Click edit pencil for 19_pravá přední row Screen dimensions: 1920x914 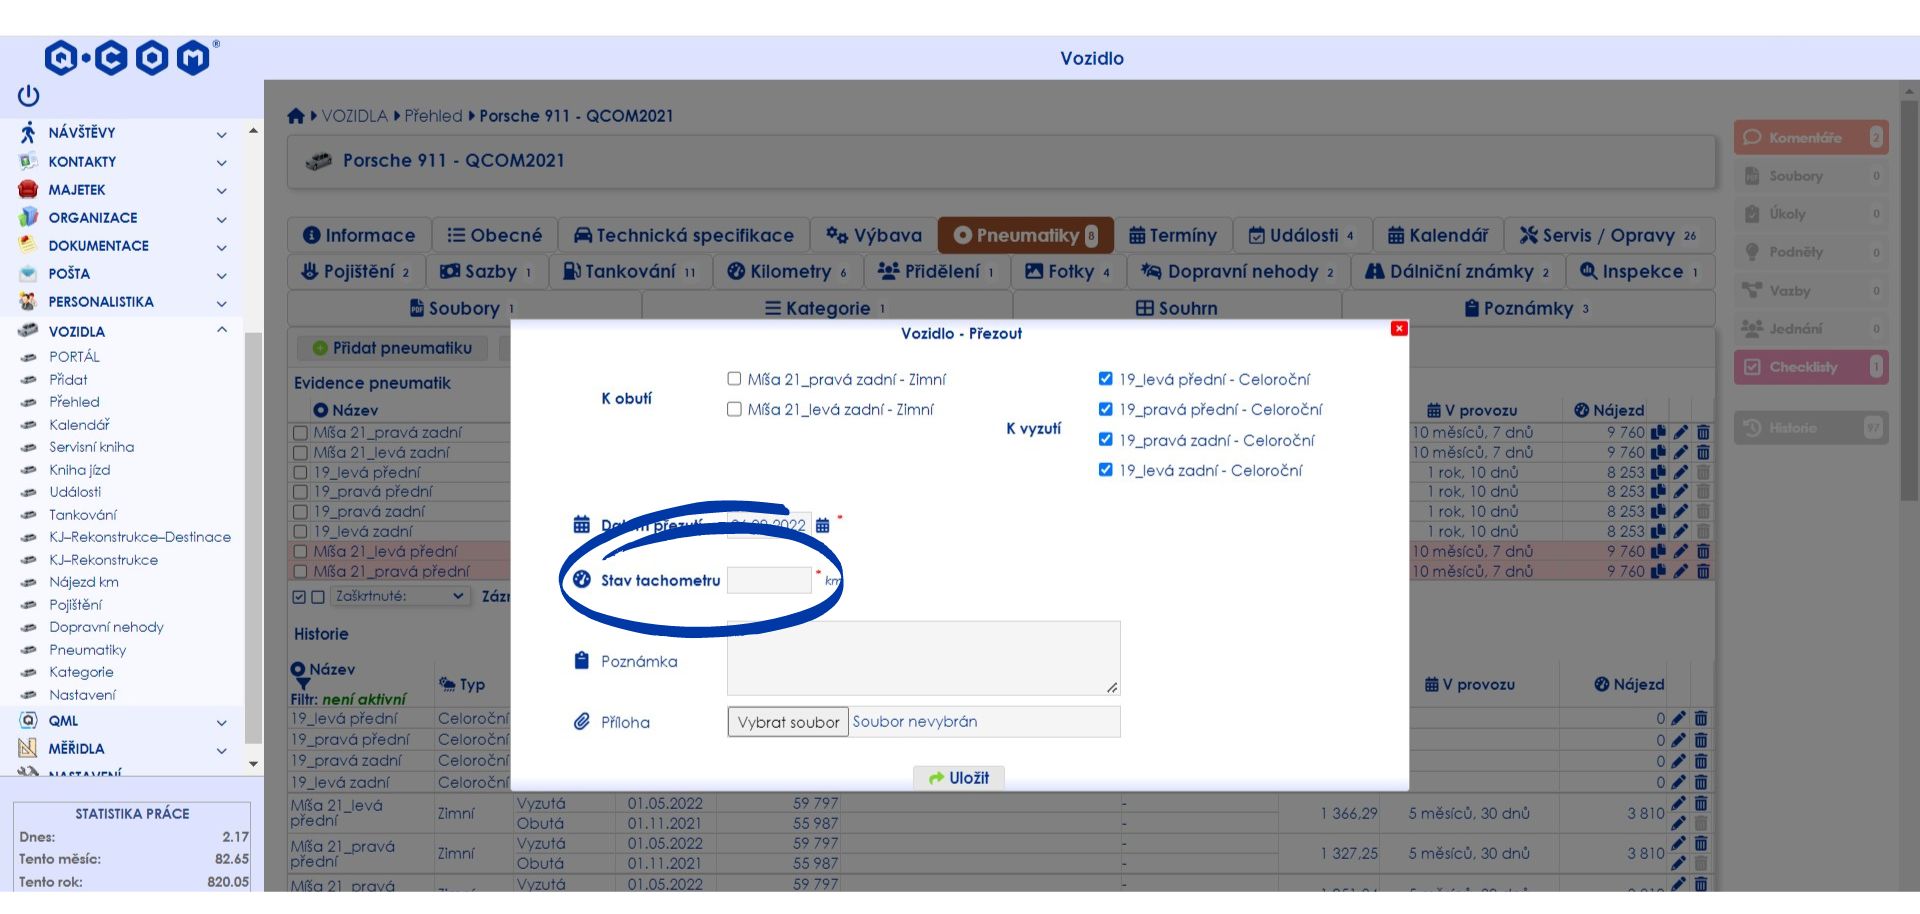1680,492
